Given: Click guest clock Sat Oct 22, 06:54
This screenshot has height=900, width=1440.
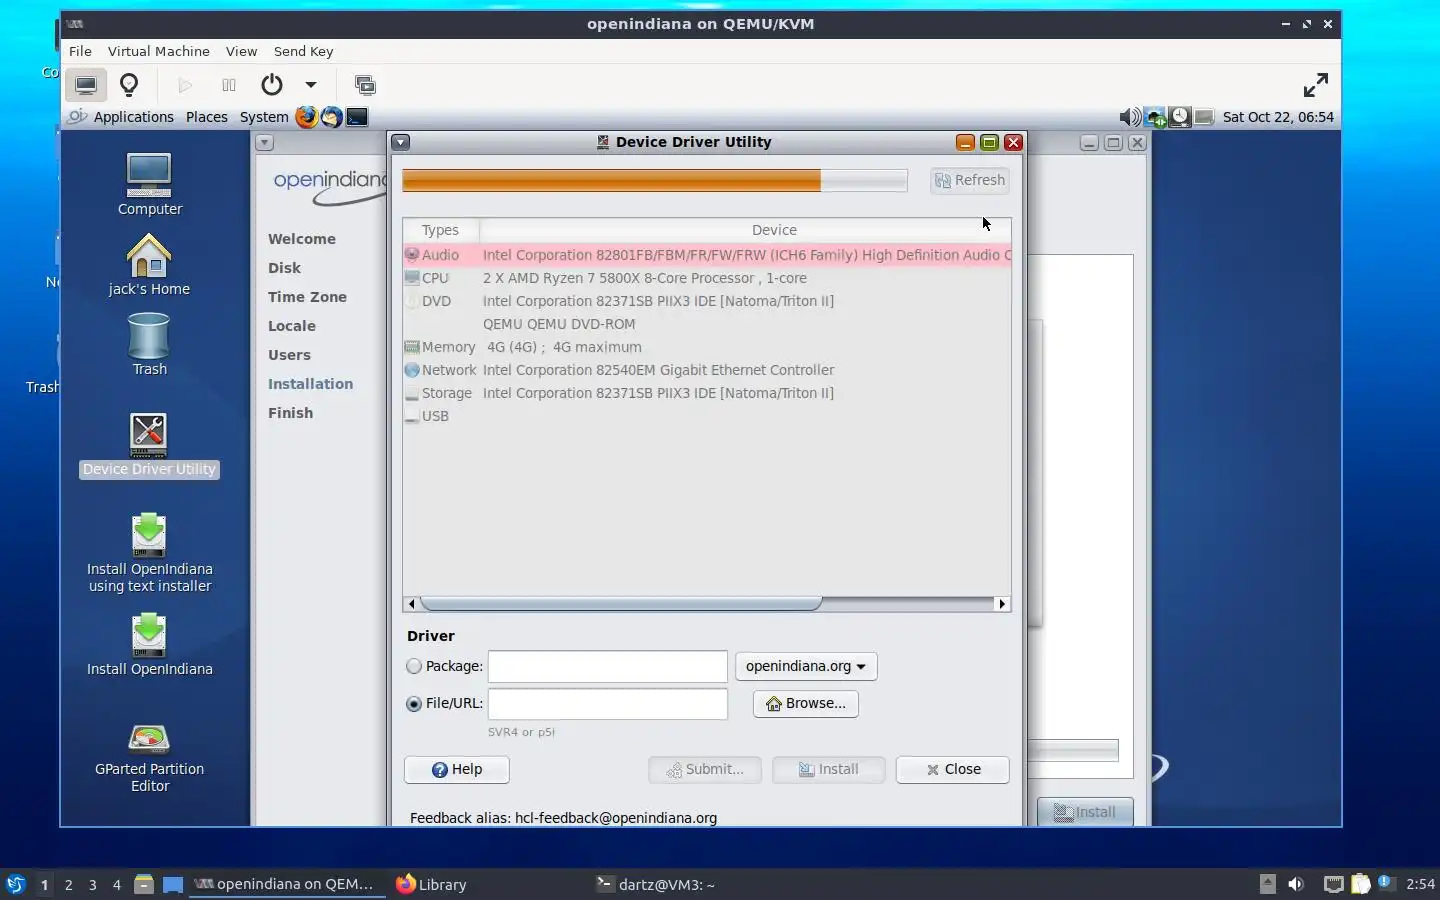Looking at the screenshot, I should (x=1278, y=117).
